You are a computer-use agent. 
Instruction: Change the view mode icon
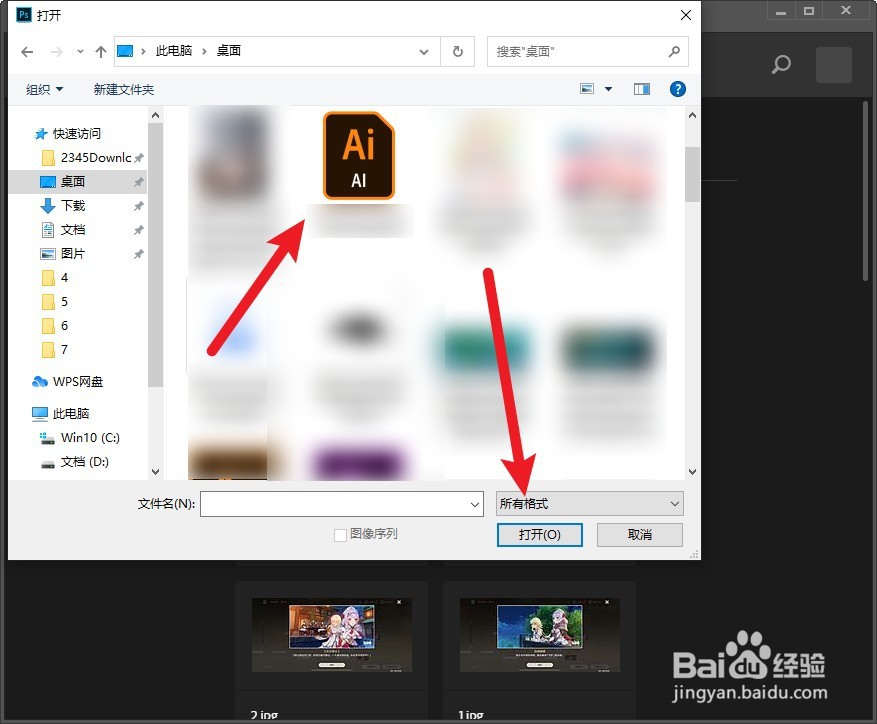(x=587, y=89)
